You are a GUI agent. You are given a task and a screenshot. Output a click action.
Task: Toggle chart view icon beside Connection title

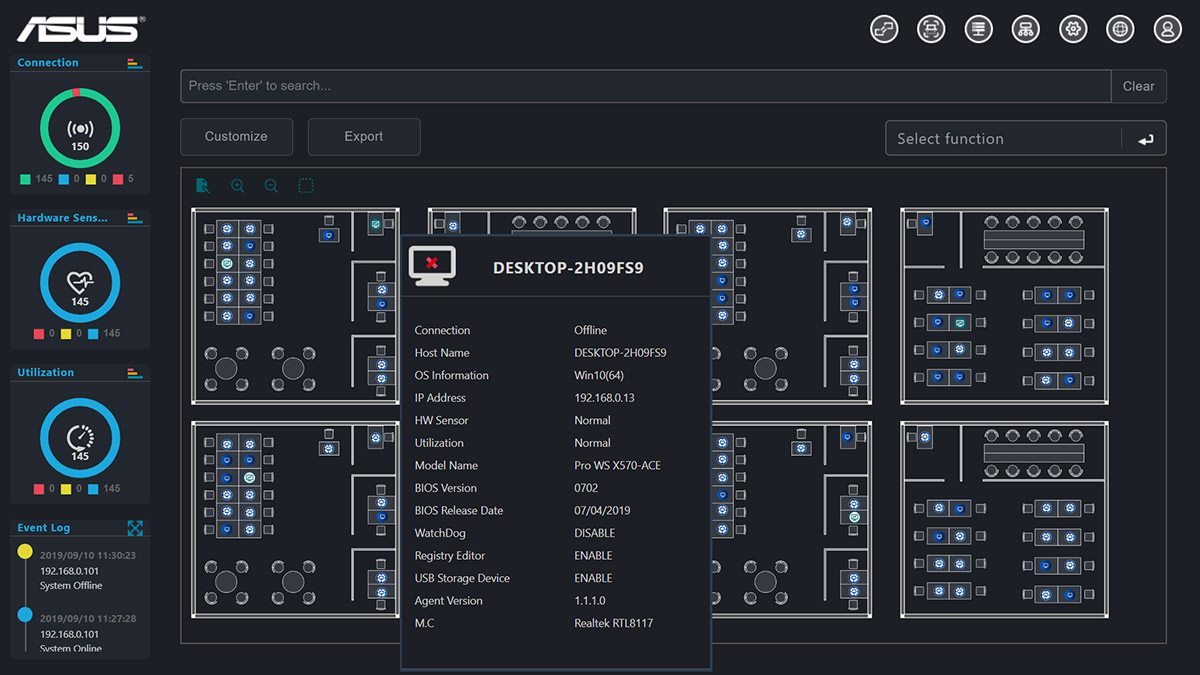pyautogui.click(x=135, y=63)
